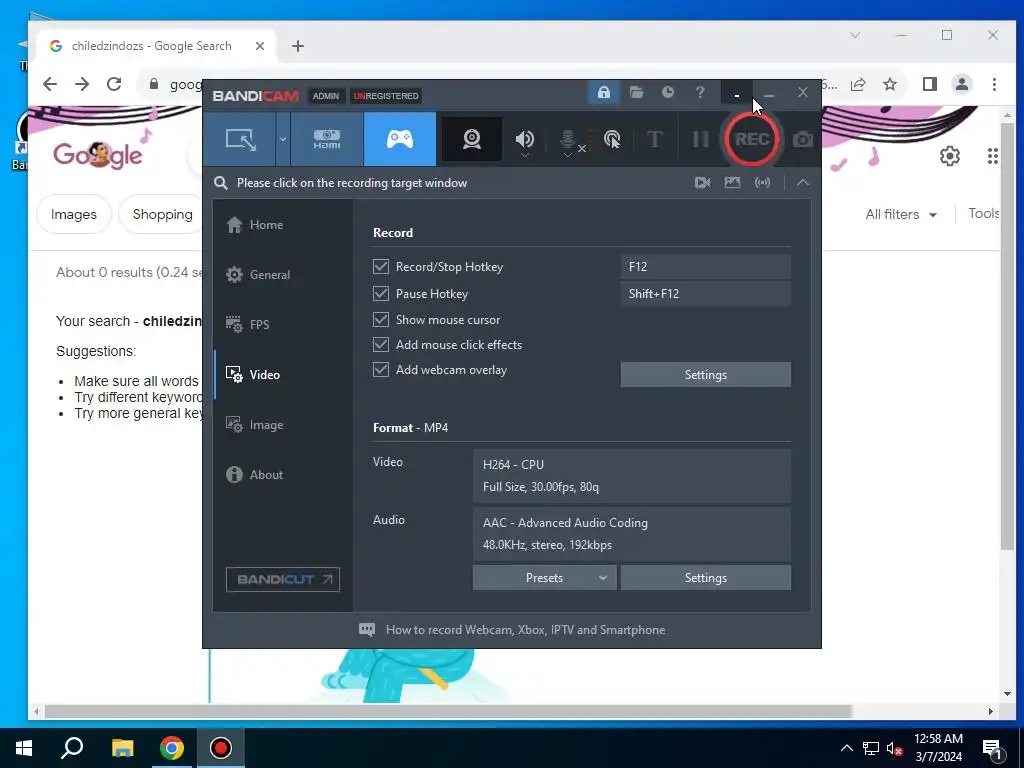This screenshot has height=768, width=1024.
Task: Click the Shift+F12 hotkey field
Action: pos(705,294)
